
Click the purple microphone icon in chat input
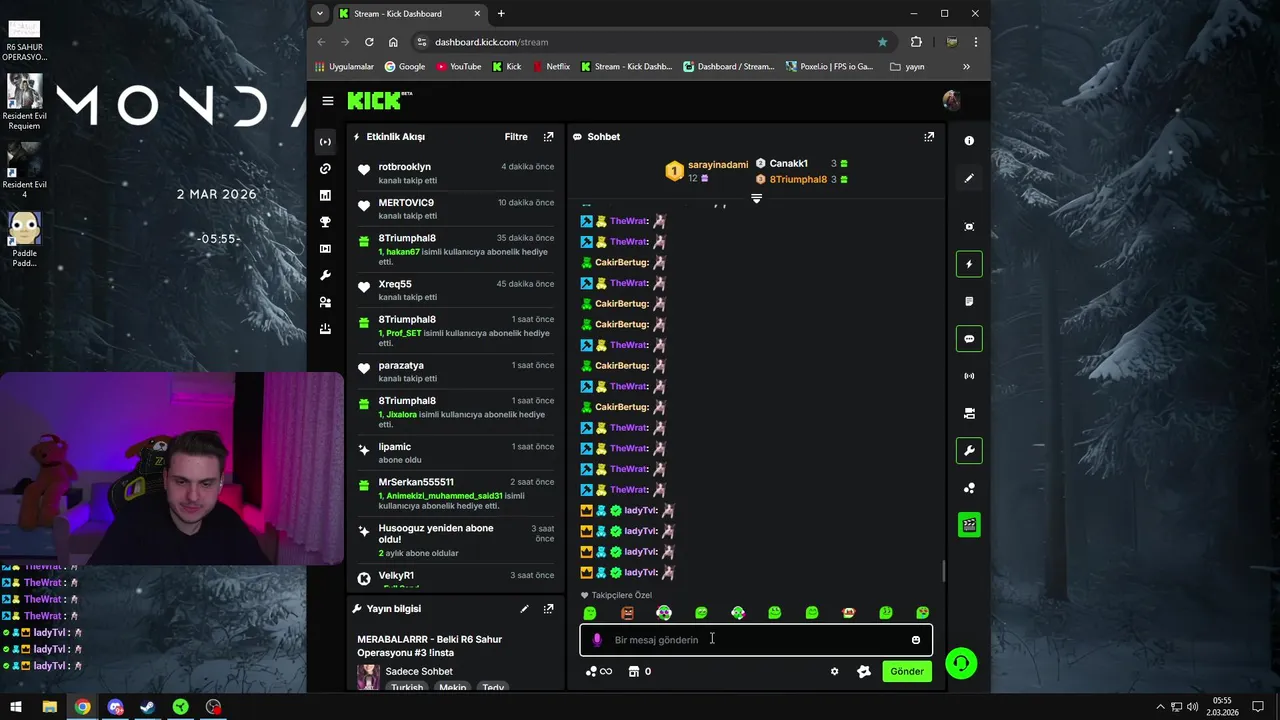click(x=597, y=640)
